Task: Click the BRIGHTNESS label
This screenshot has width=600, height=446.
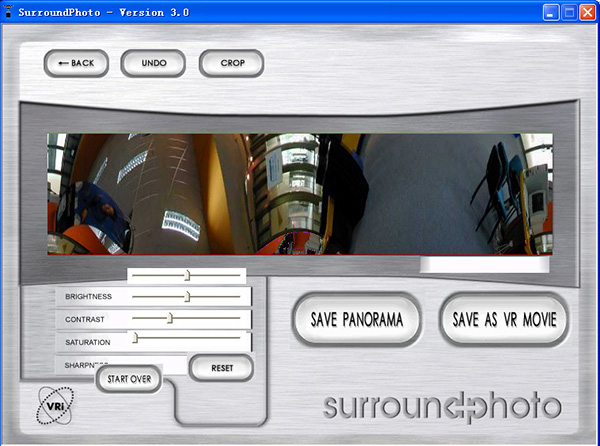Action: click(x=88, y=296)
